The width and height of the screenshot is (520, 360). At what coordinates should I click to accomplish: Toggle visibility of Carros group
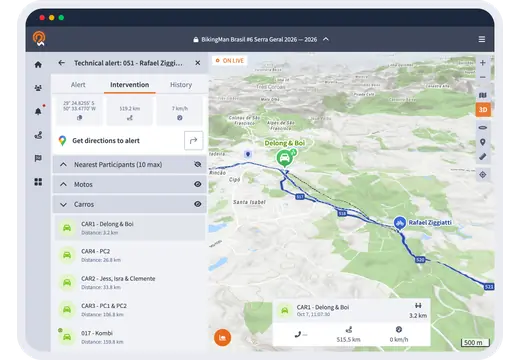pos(198,204)
